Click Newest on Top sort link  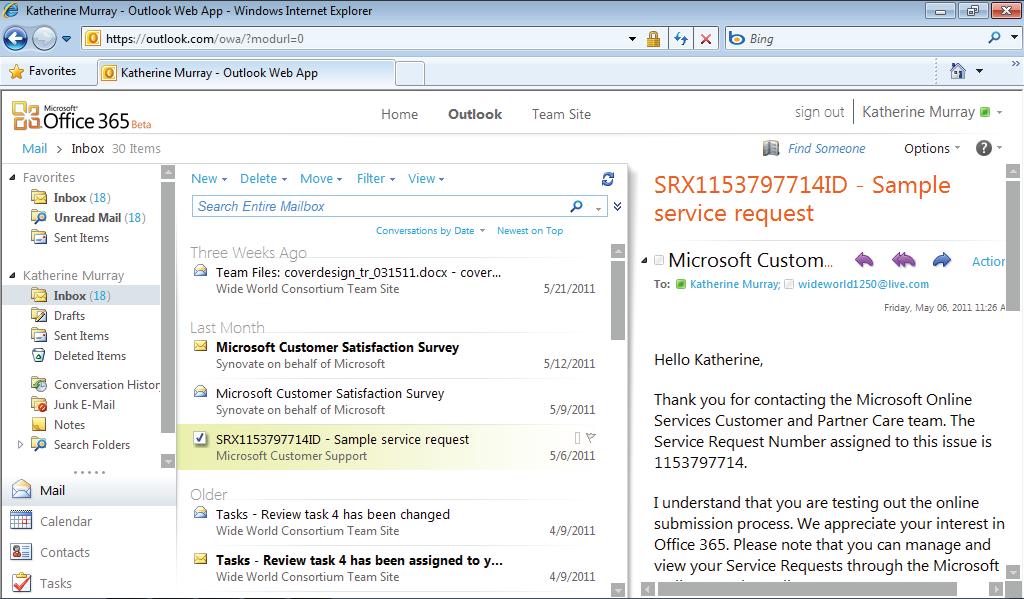coord(530,231)
